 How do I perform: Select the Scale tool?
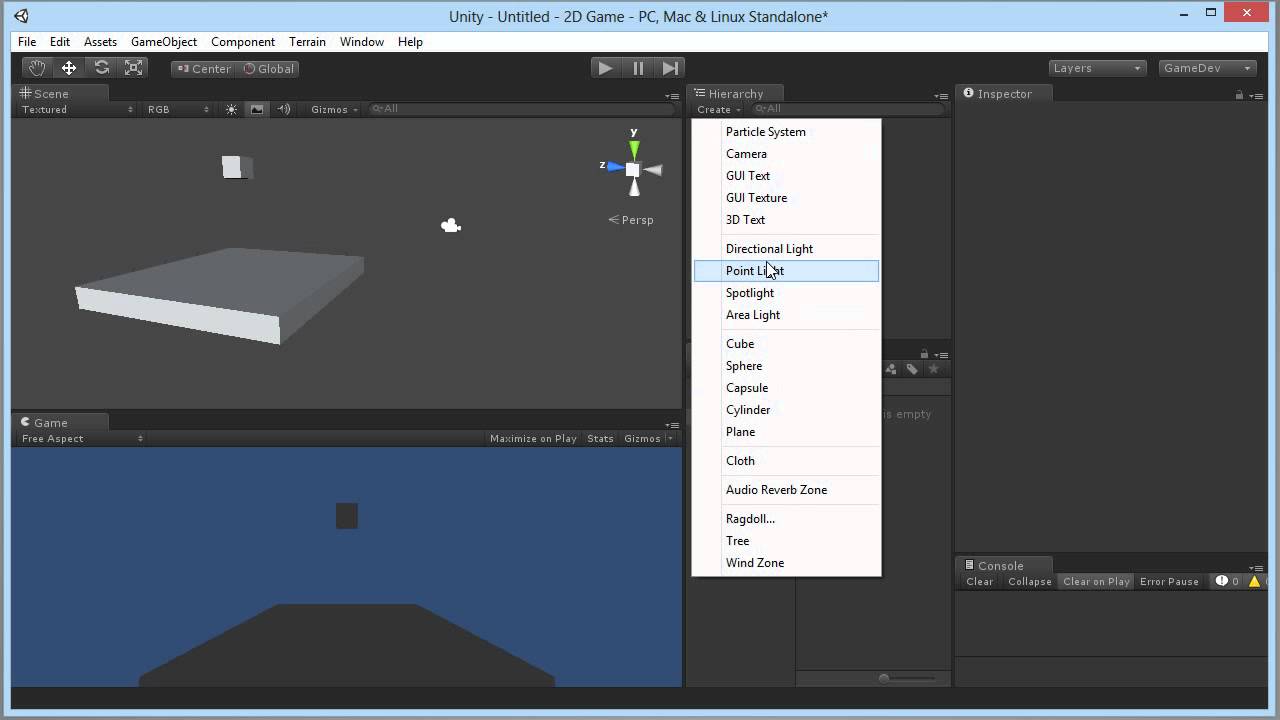(134, 68)
